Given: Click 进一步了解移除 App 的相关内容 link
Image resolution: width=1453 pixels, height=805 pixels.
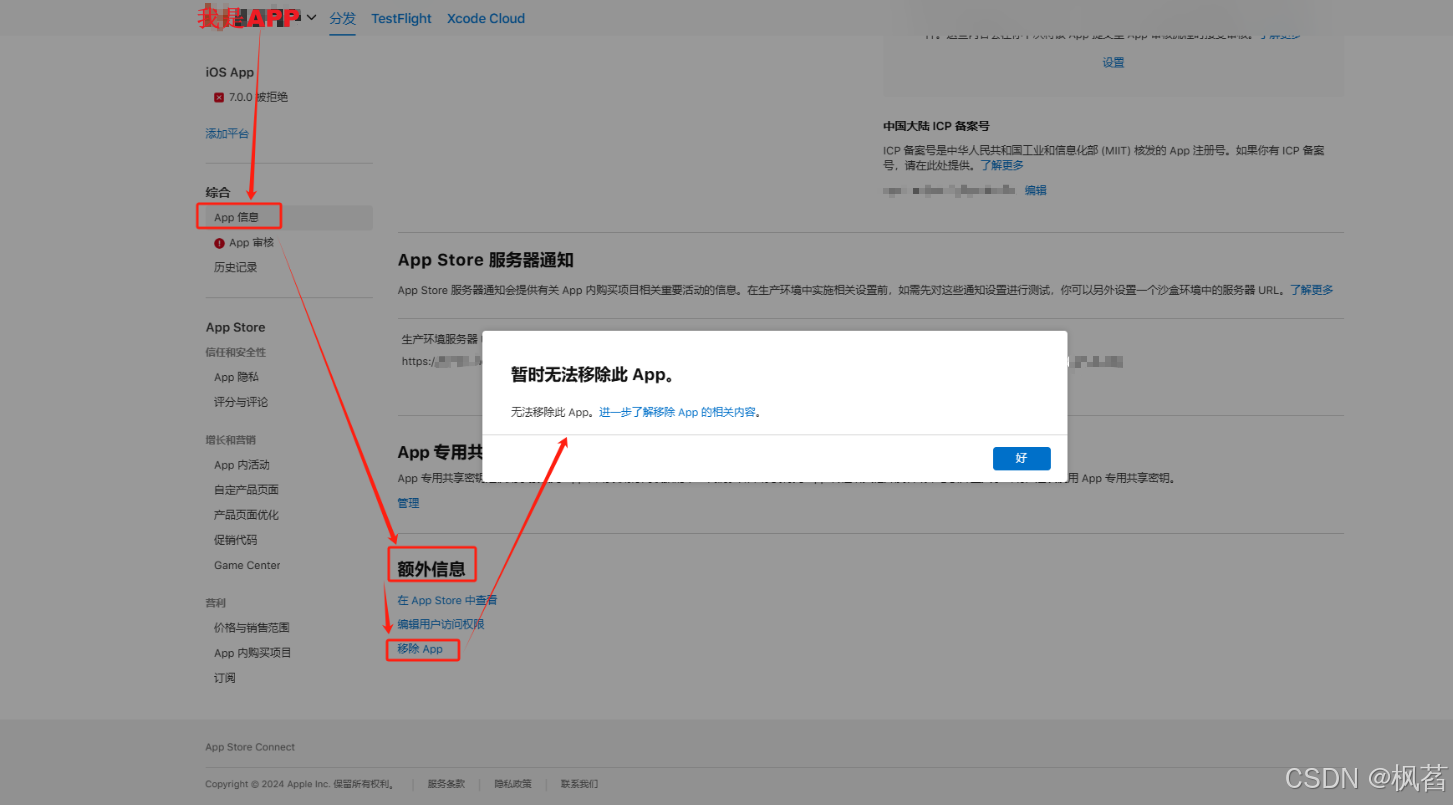Looking at the screenshot, I should click(677, 412).
